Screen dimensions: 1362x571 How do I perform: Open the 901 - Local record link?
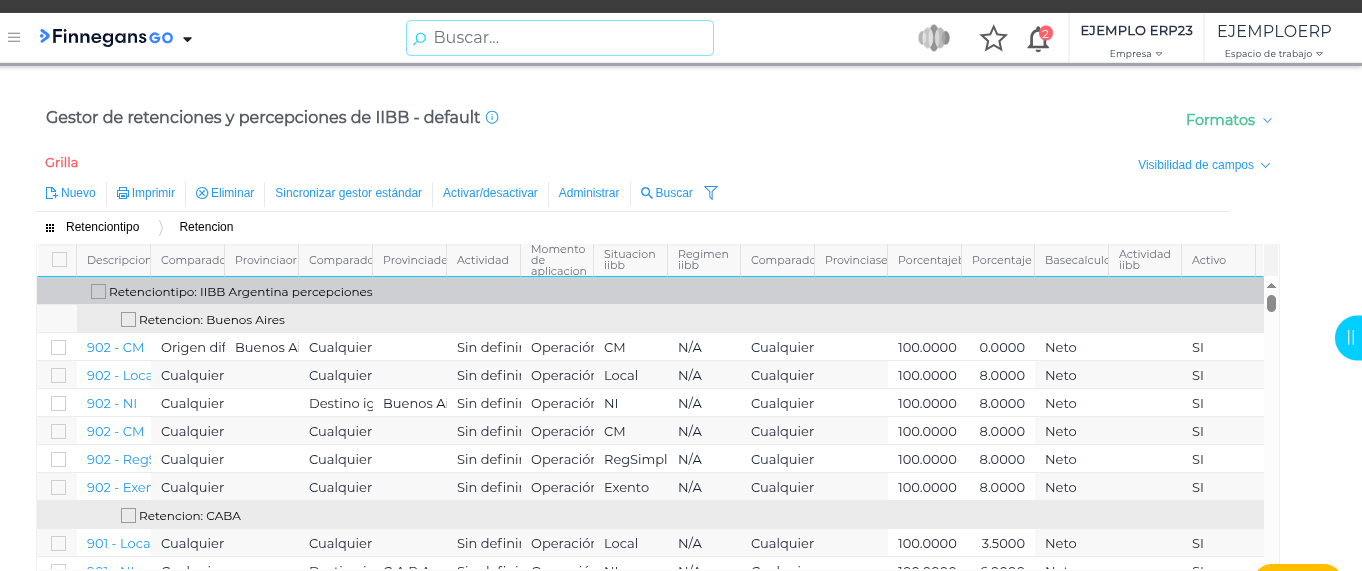118,544
